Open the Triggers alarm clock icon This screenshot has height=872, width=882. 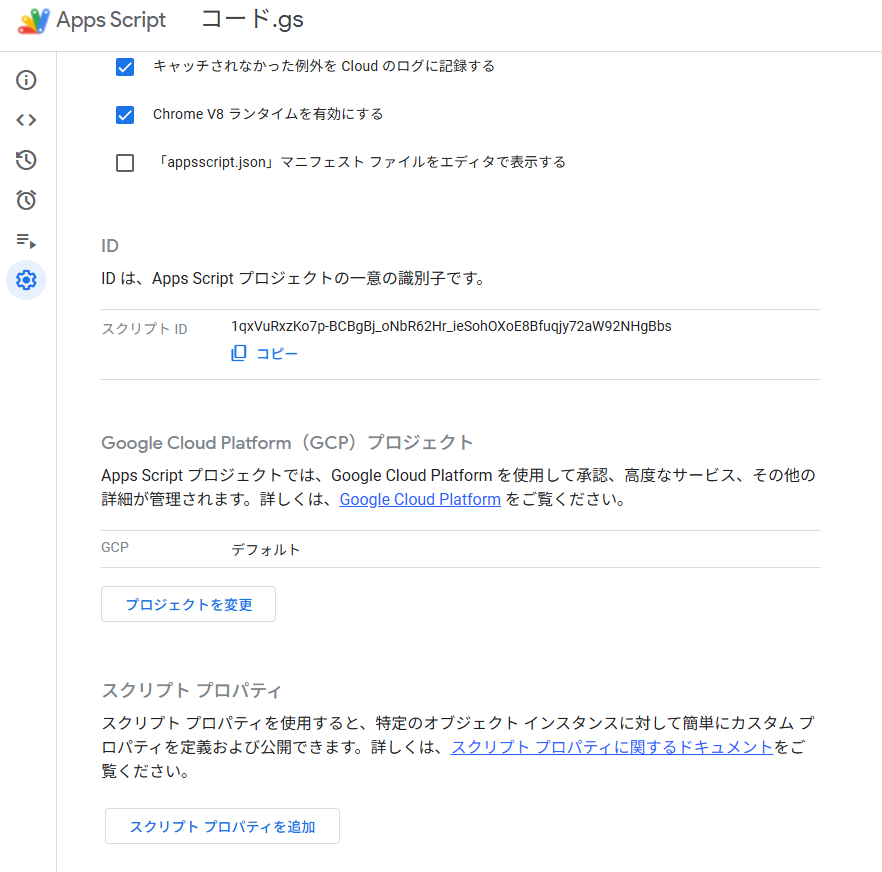click(26, 200)
